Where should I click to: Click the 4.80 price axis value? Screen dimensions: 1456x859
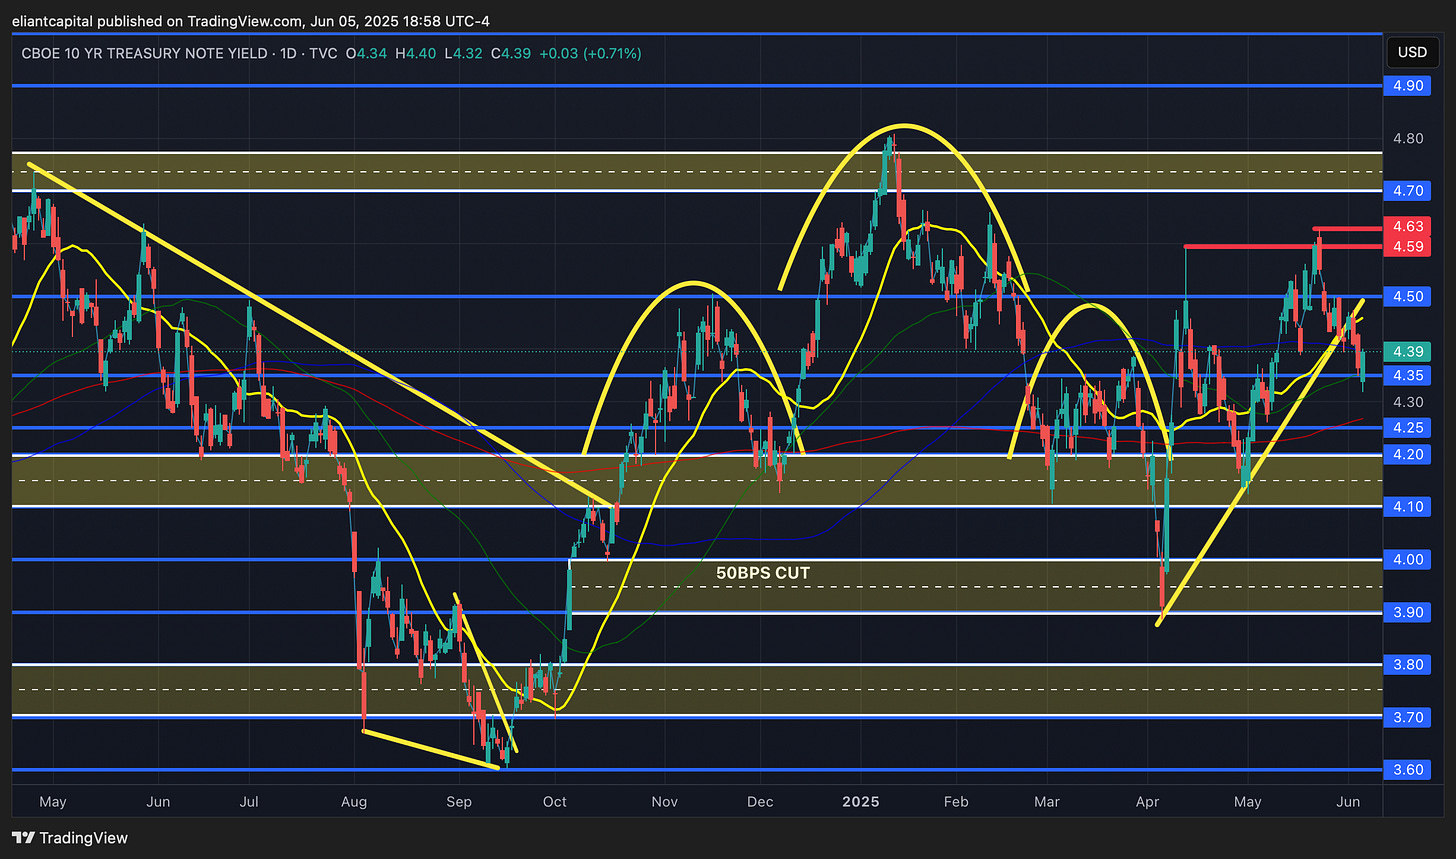pyautogui.click(x=1408, y=138)
